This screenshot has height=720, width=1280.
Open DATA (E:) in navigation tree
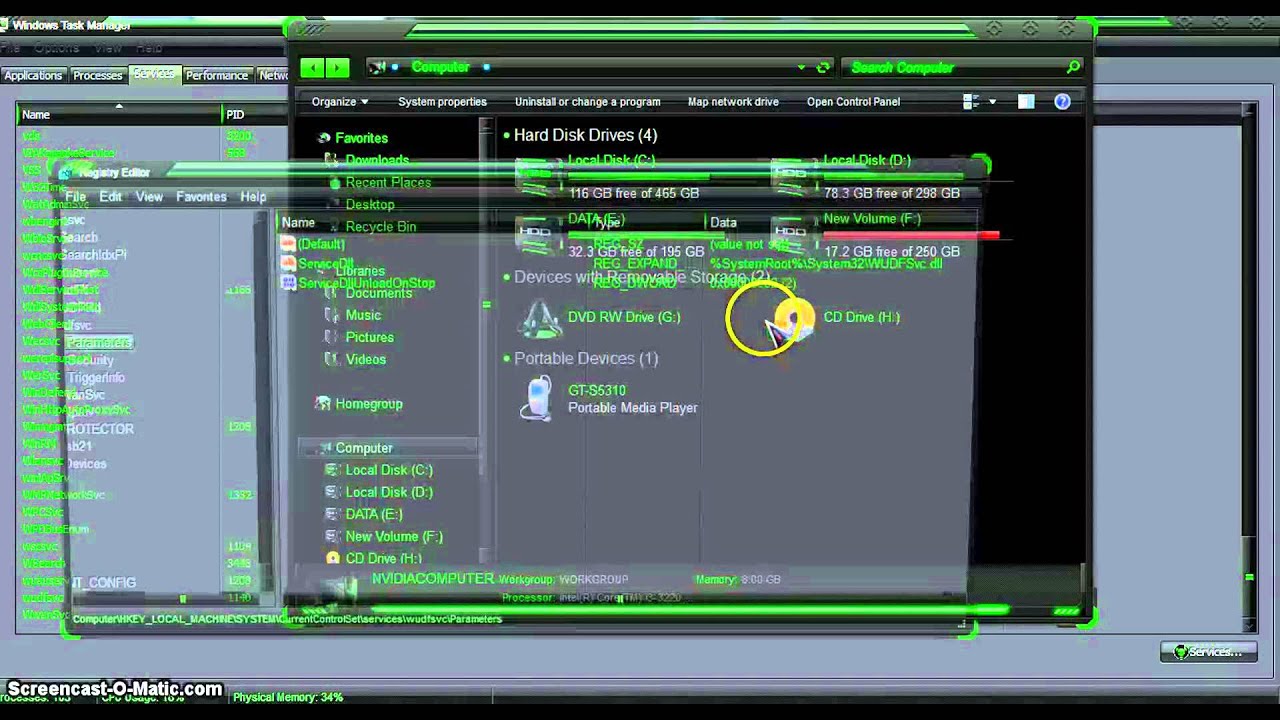pyautogui.click(x=374, y=514)
